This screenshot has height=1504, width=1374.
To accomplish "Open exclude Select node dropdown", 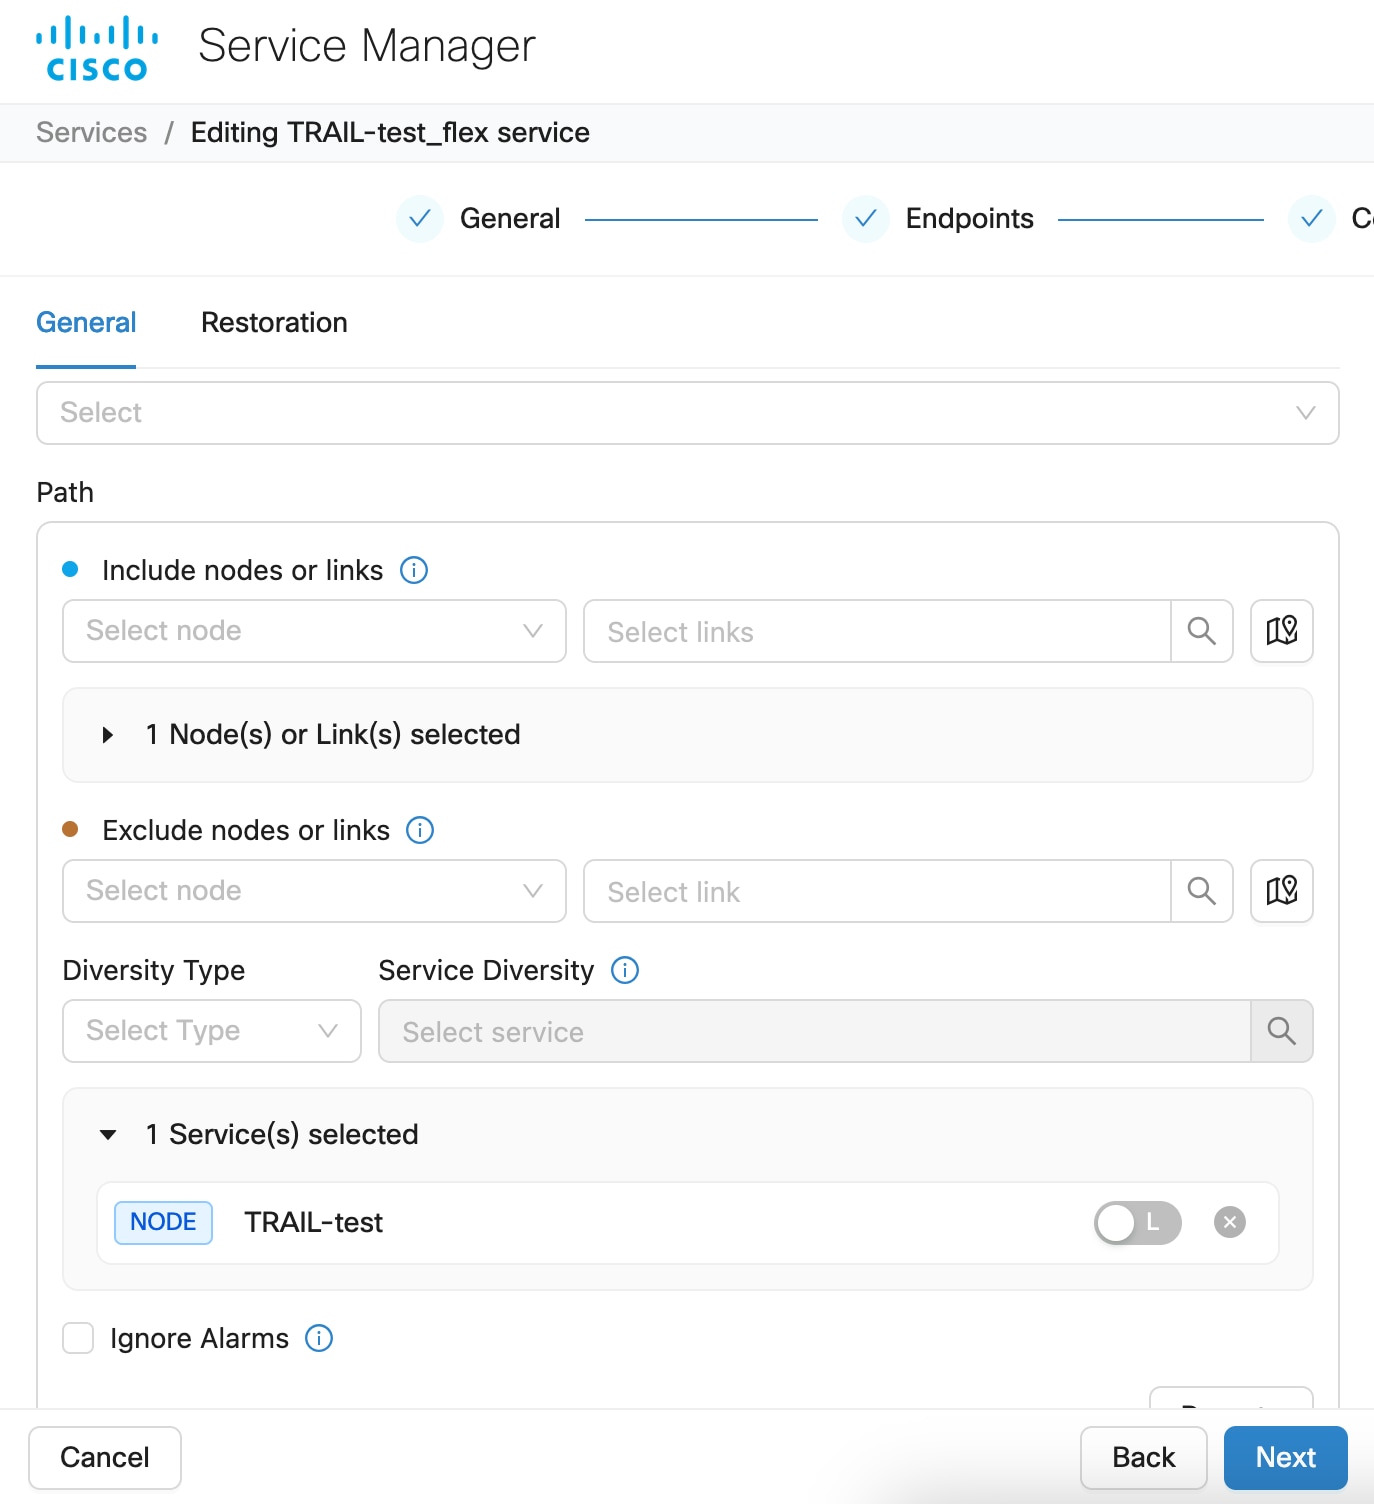I will click(x=314, y=891).
